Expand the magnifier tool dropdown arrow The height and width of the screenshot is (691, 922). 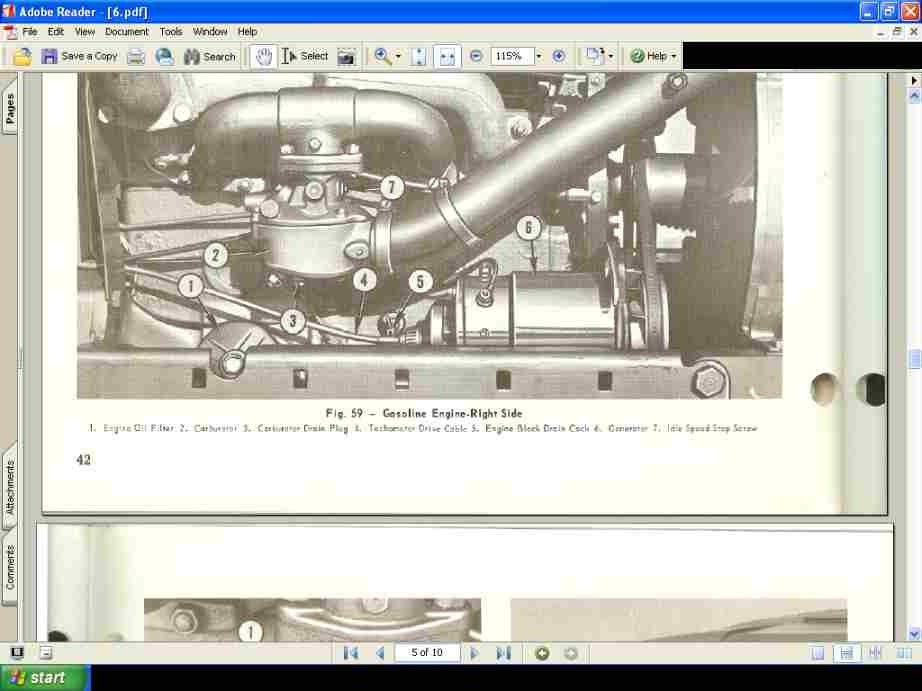(396, 56)
